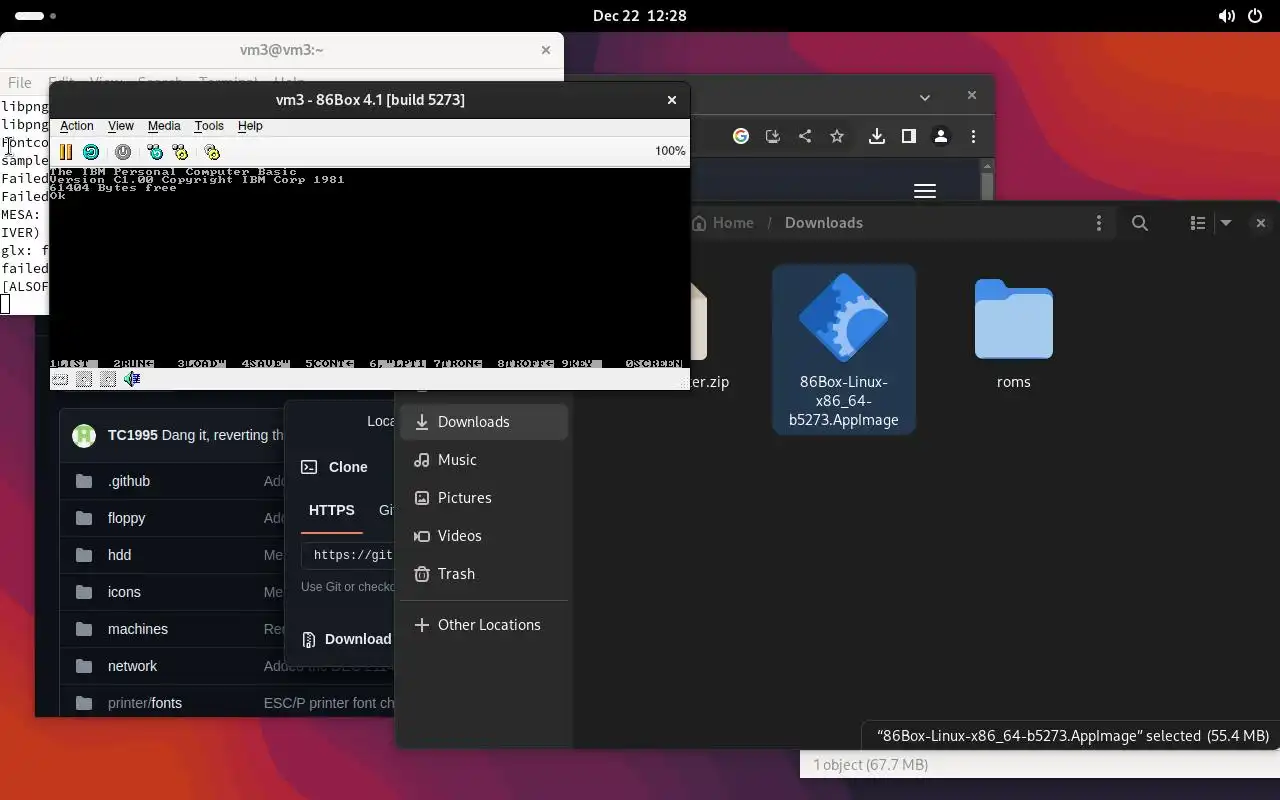
Task: Open File menu in terminal window
Action: tap(19, 82)
